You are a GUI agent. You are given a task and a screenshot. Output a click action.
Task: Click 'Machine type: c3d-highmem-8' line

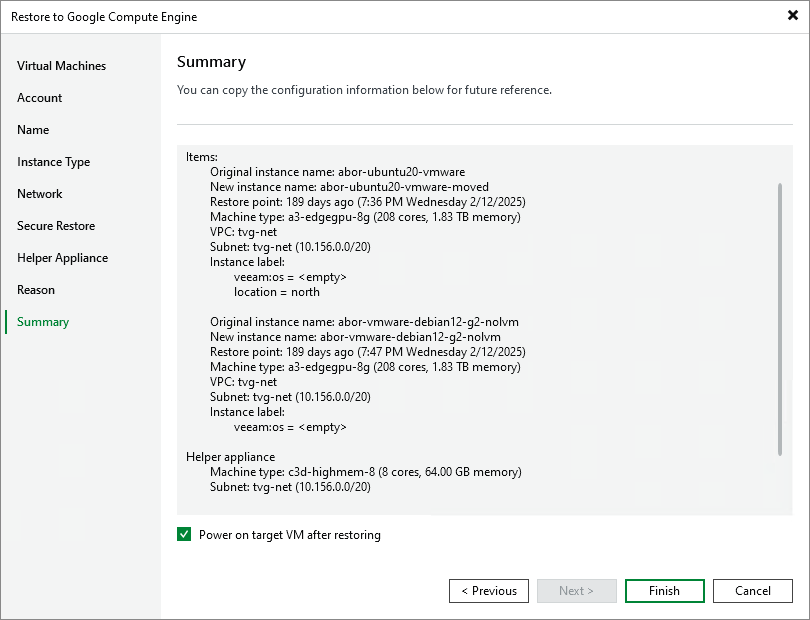click(366, 472)
